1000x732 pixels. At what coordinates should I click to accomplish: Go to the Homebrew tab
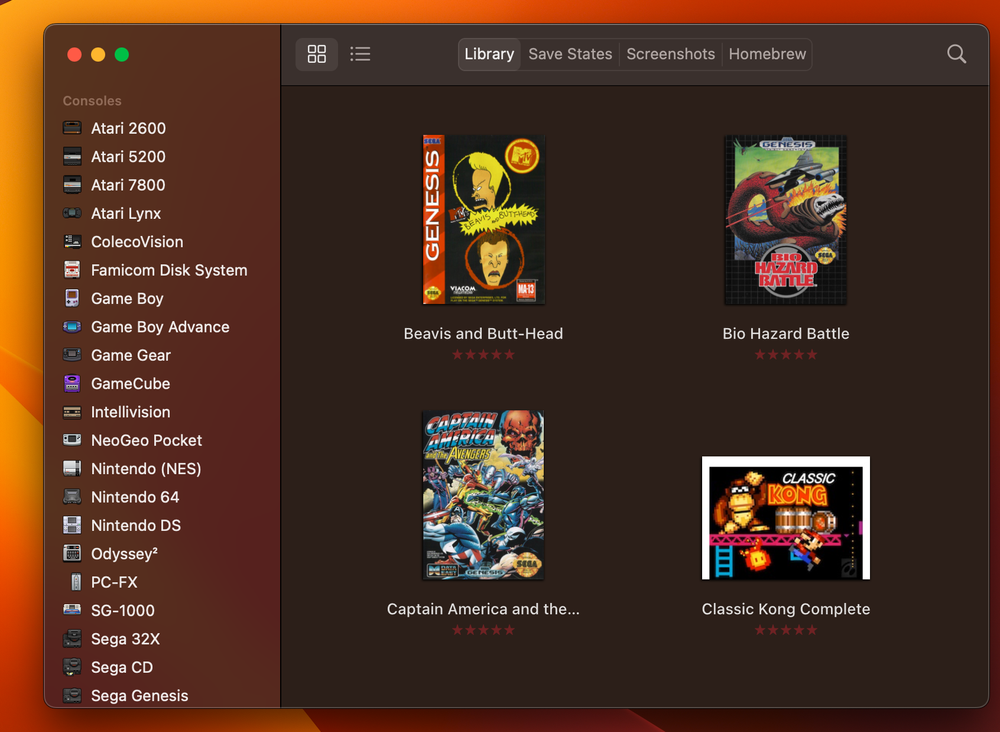pyautogui.click(x=767, y=54)
